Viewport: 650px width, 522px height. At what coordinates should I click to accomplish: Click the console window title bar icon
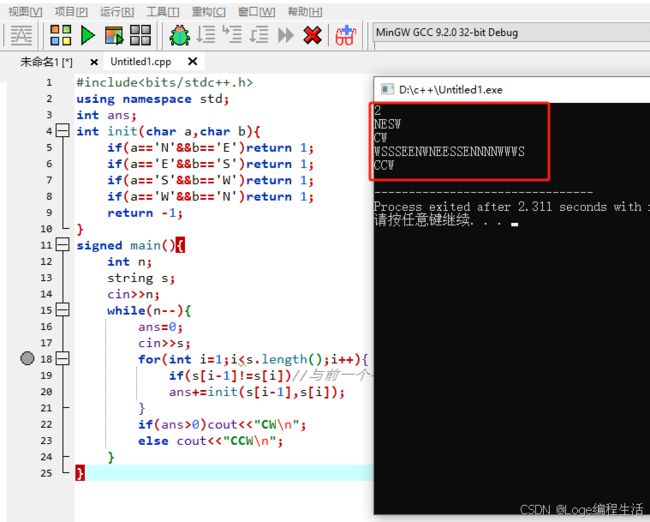[387, 89]
